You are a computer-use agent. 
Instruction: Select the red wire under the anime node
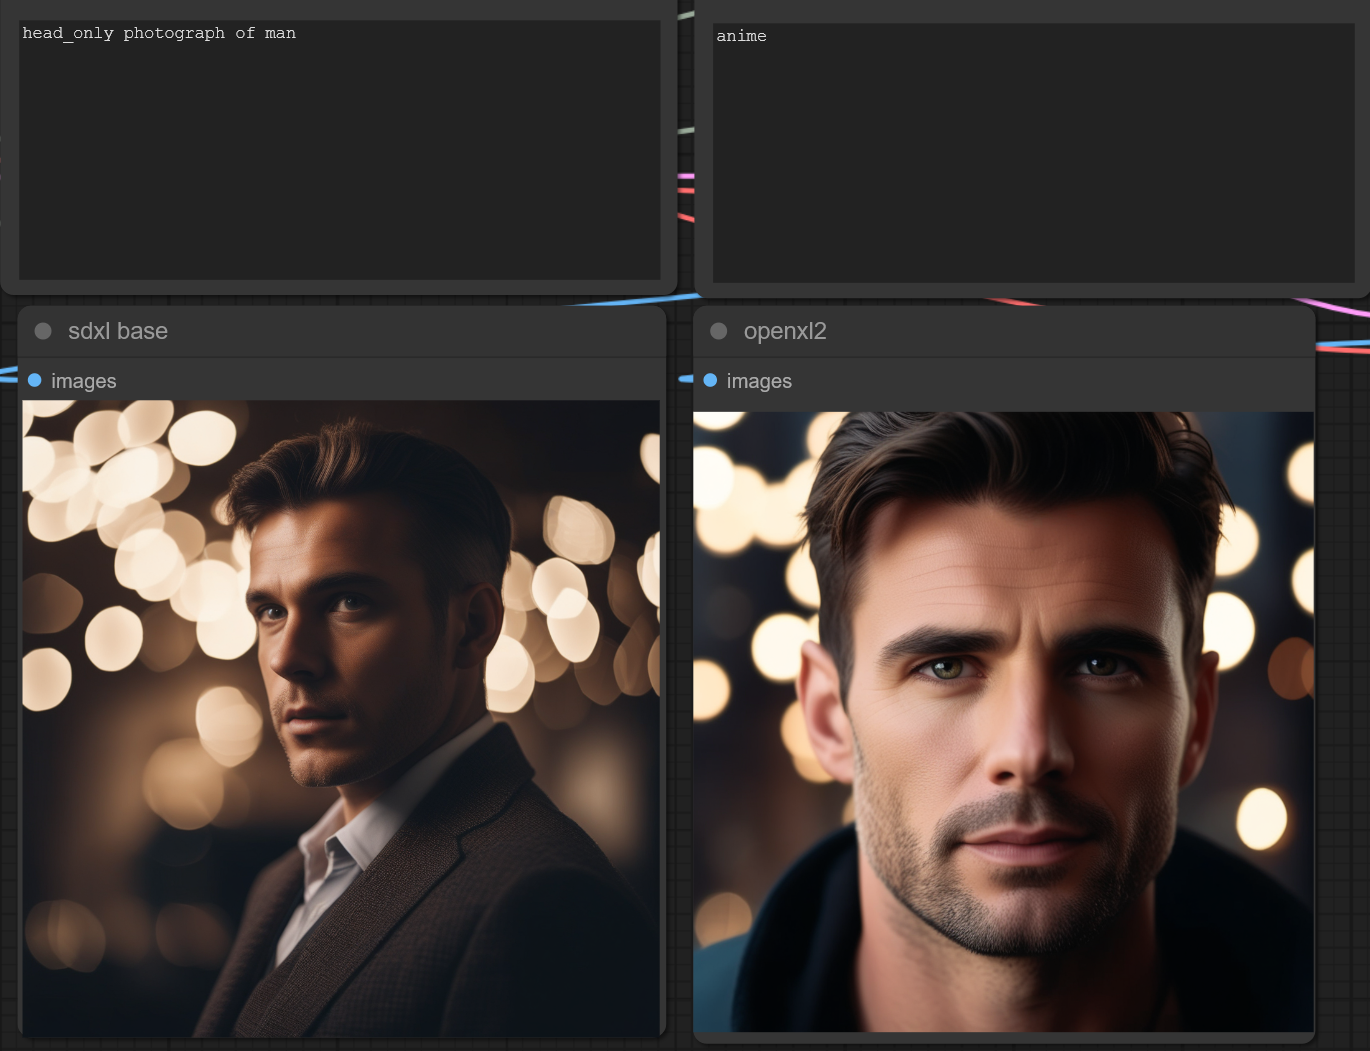[x=1015, y=301]
